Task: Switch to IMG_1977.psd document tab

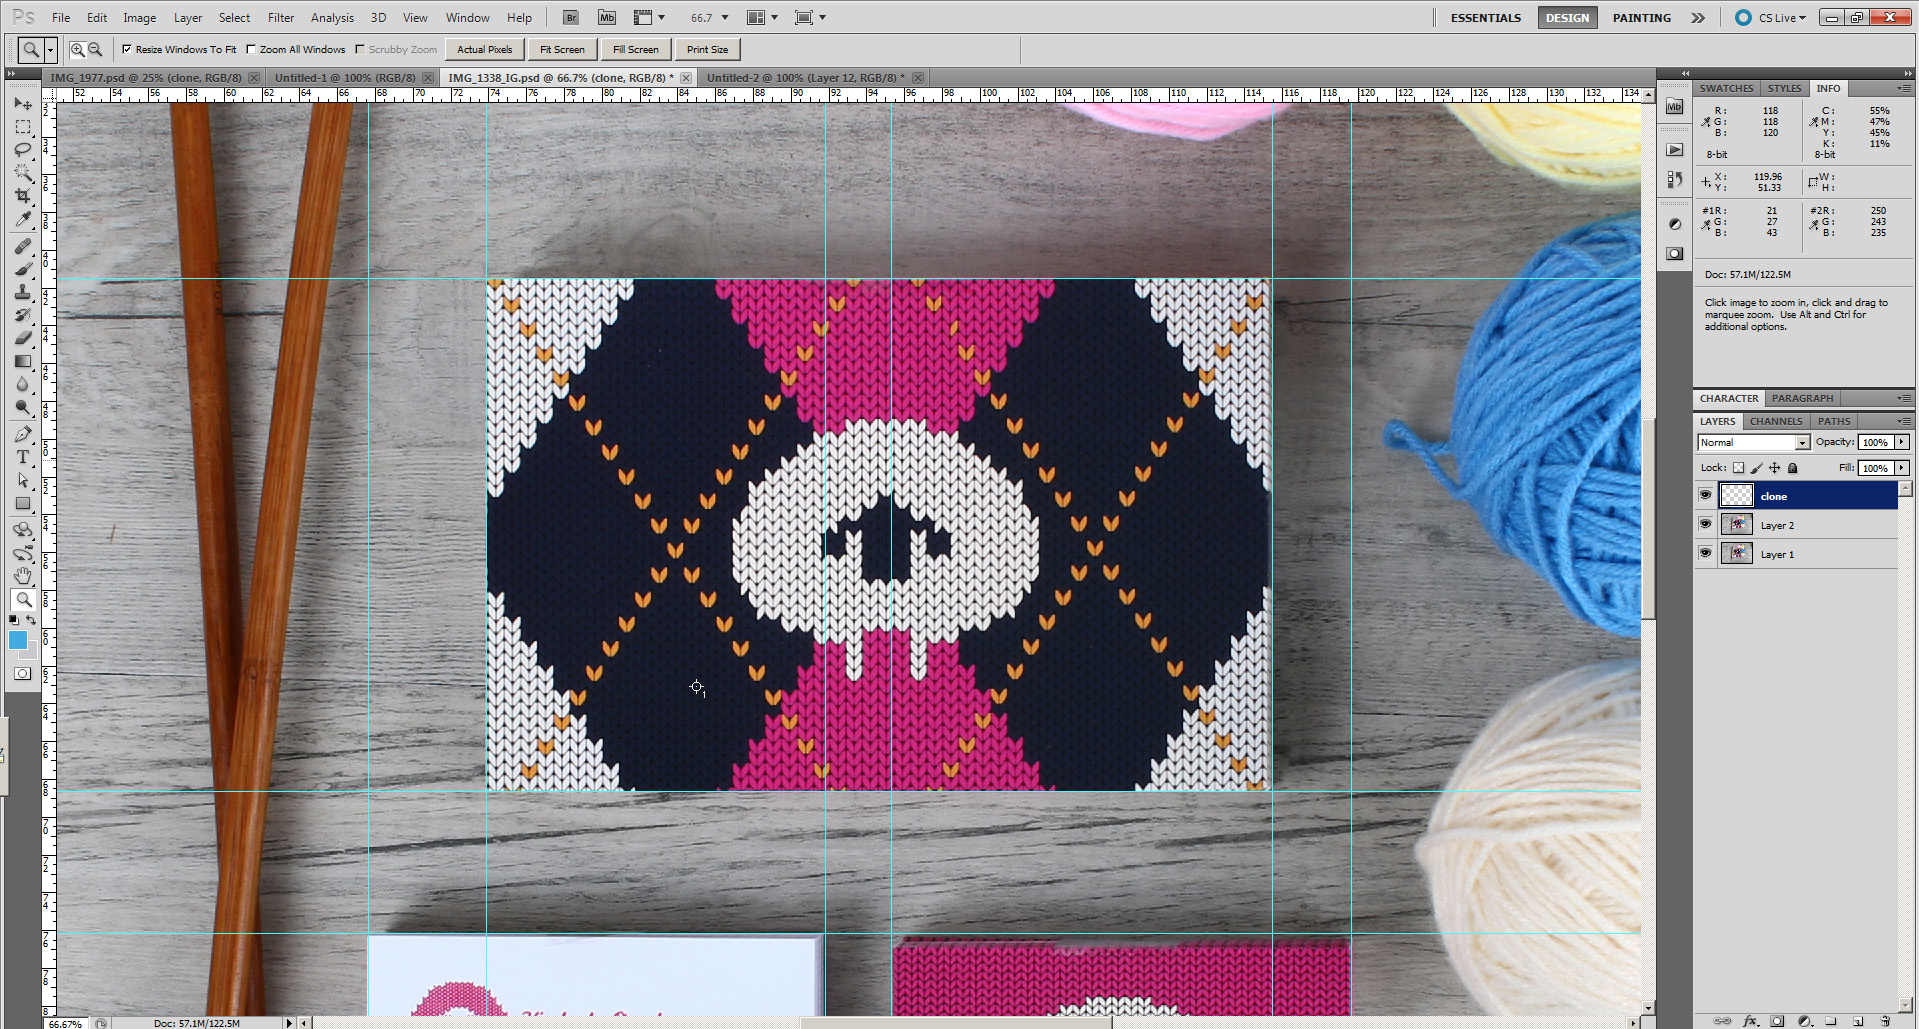Action: 145,77
